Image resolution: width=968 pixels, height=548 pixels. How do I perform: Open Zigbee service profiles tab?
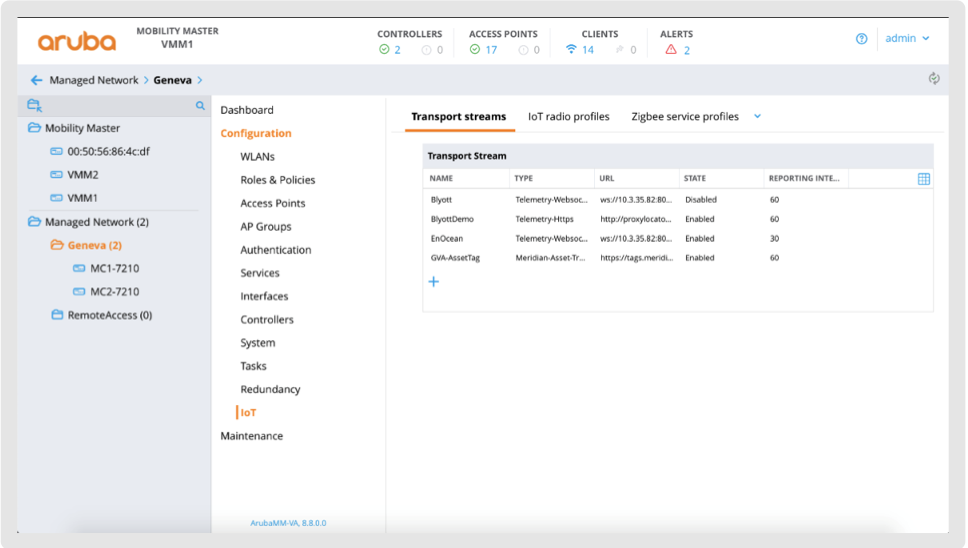point(684,117)
